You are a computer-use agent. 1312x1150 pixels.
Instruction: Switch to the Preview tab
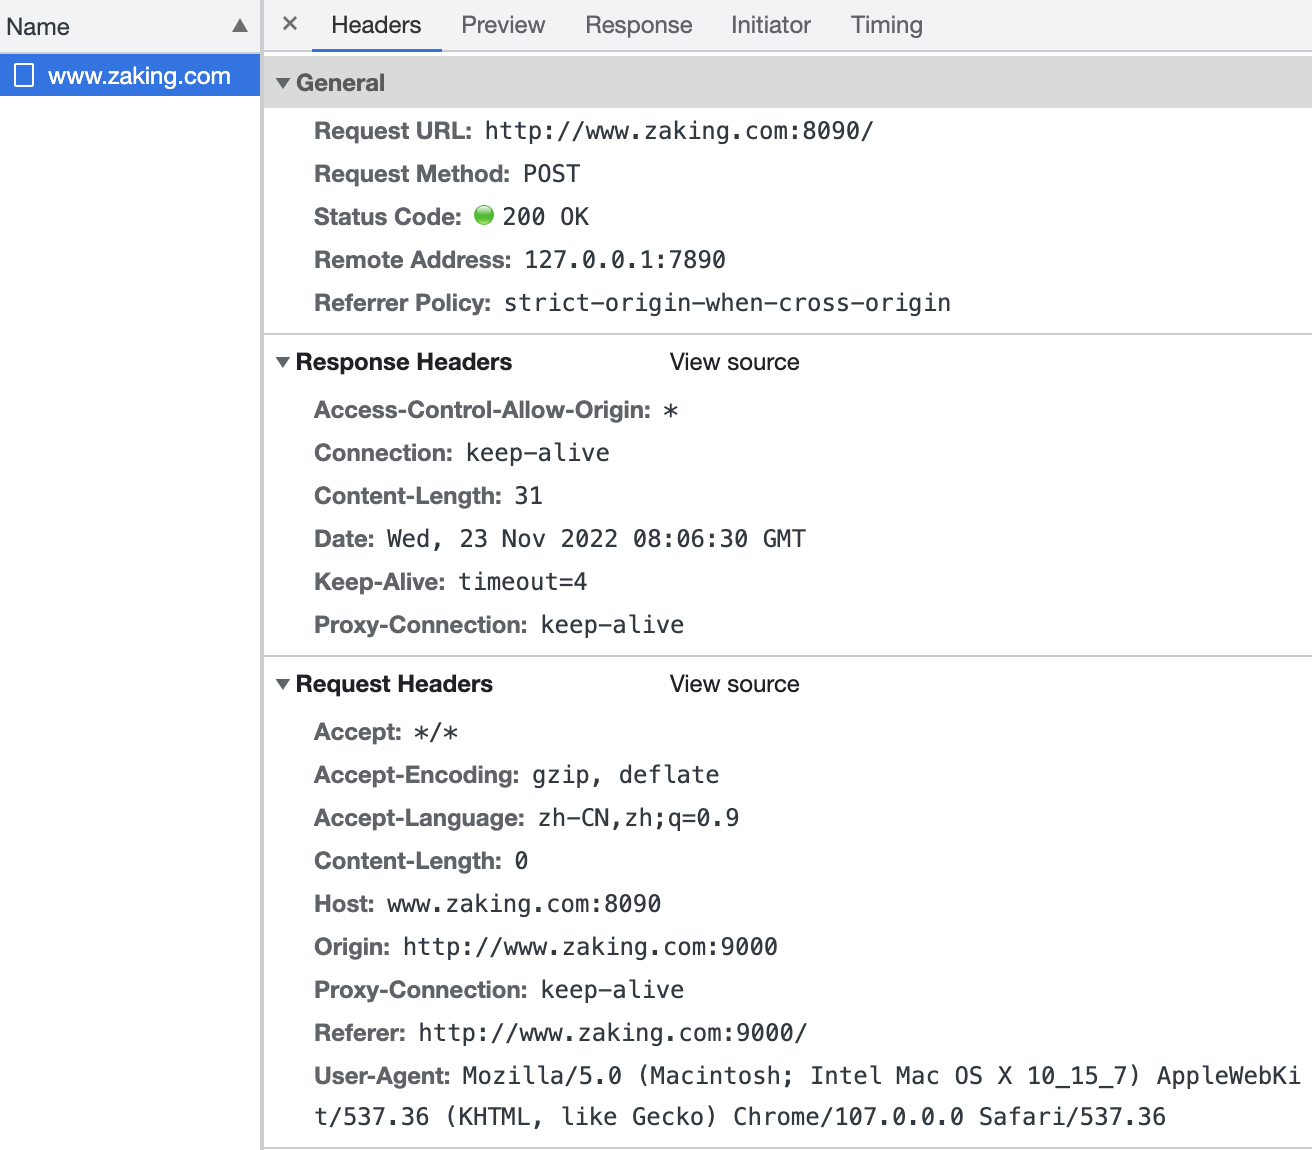tap(503, 25)
